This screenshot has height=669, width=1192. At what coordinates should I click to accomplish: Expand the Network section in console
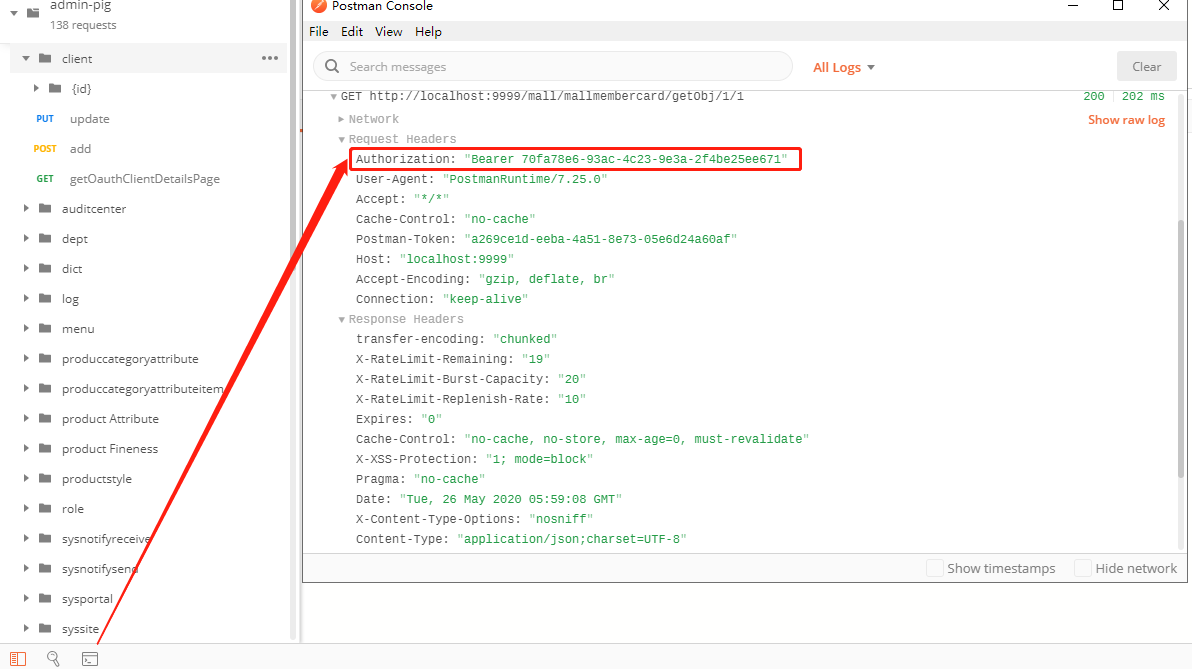(341, 119)
